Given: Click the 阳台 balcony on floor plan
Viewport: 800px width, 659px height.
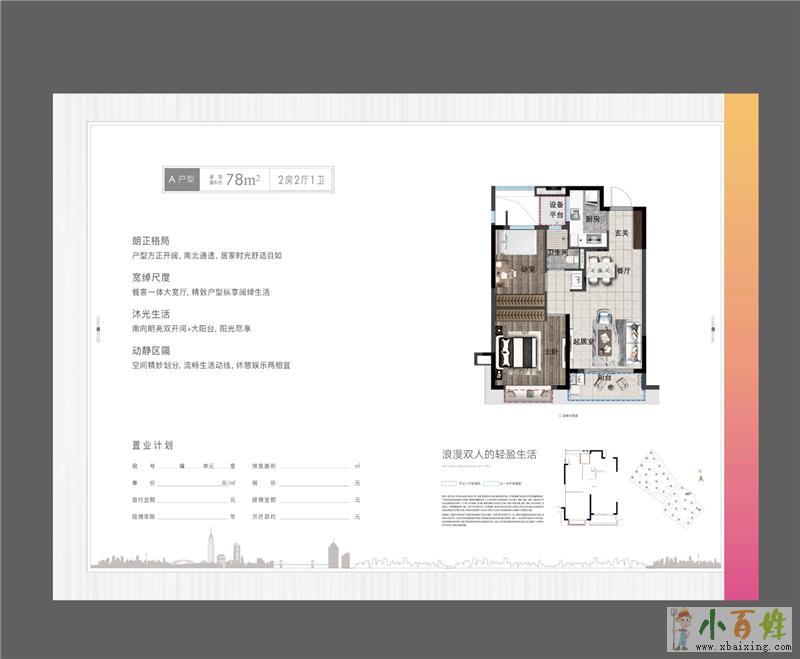Looking at the screenshot, I should [604, 385].
